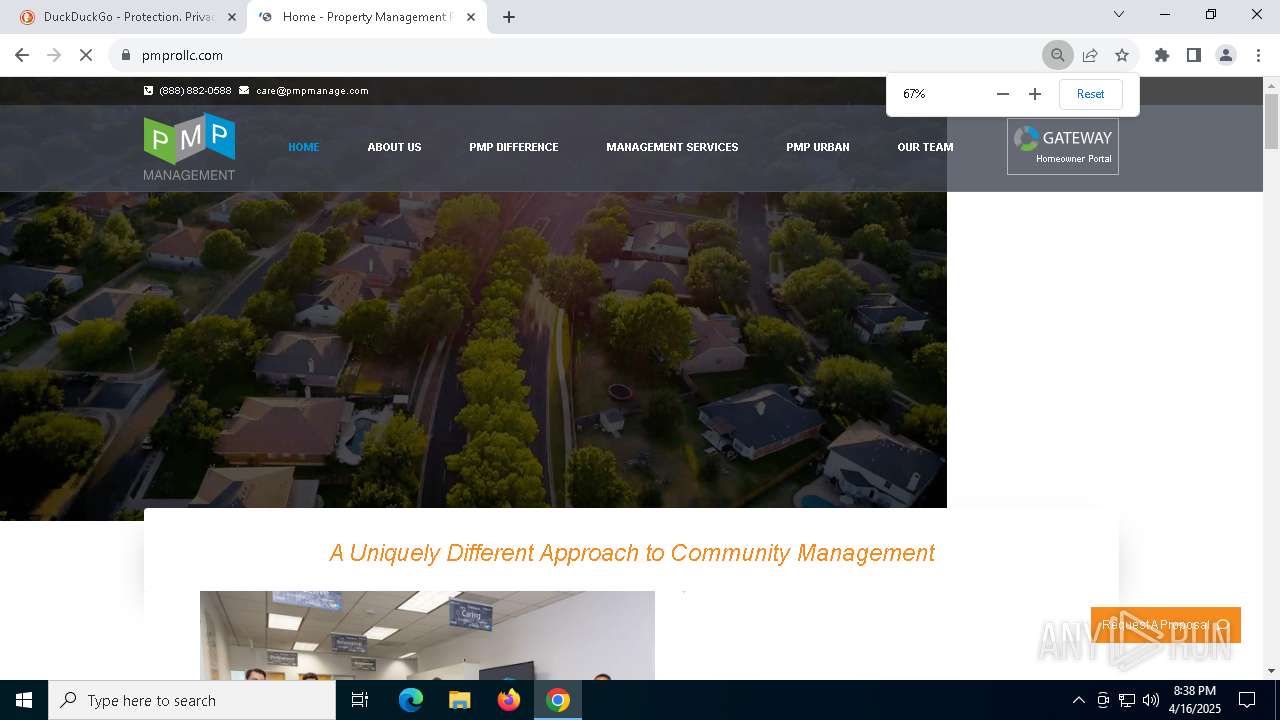The width and height of the screenshot is (1280, 720).
Task: Toggle the browser side panel
Action: click(x=1194, y=55)
